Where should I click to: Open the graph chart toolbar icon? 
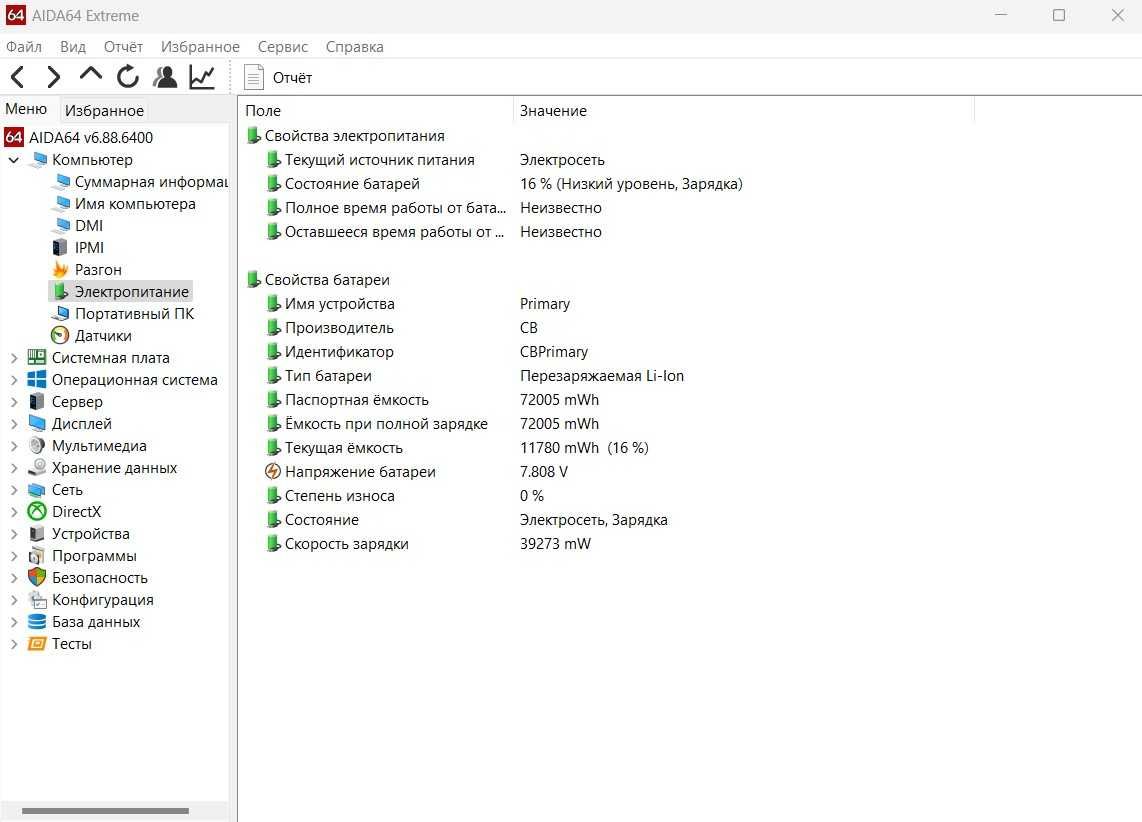click(202, 76)
